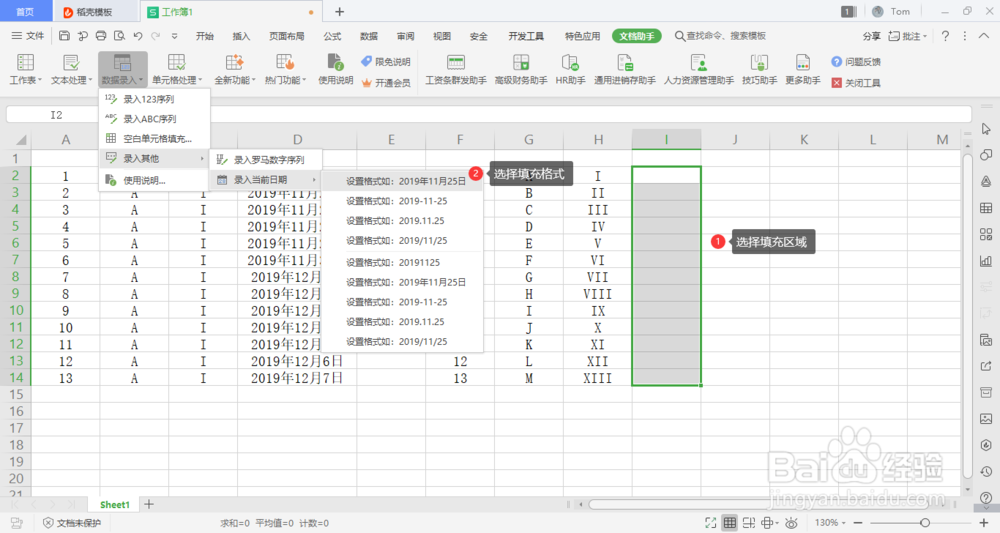Open the 单元格处理 dropdown

177,69
